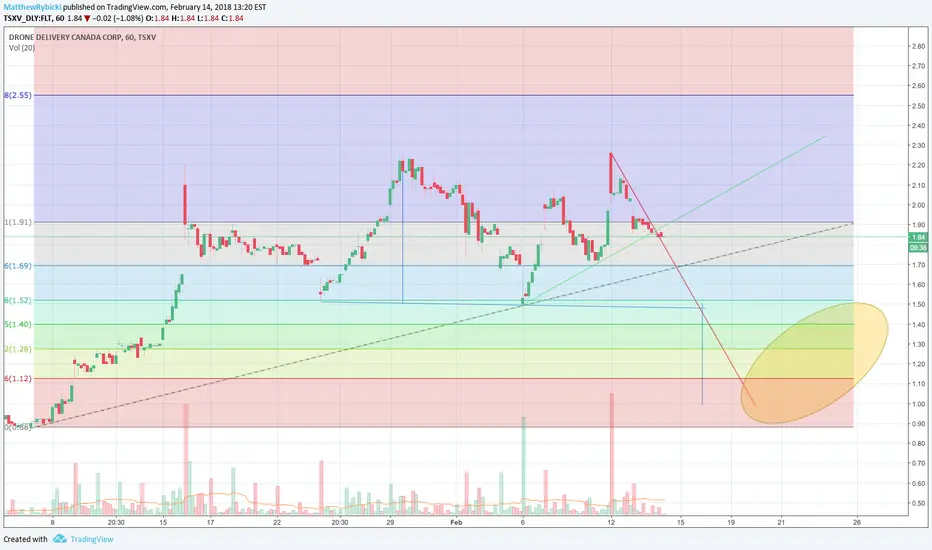The width and height of the screenshot is (932, 550).
Task: Click the 6(1.12) Fibonacci level label
Action: pos(18,378)
